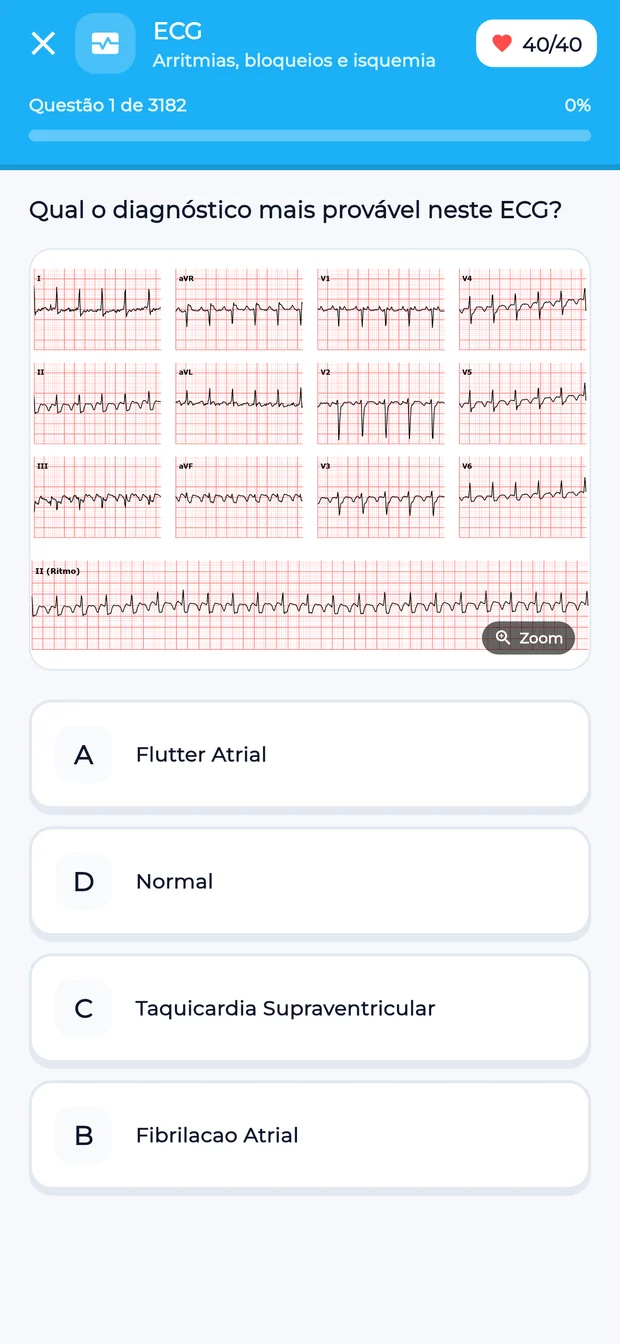
Task: Choose Flutter Atrial as the diagnosis
Action: (310, 755)
